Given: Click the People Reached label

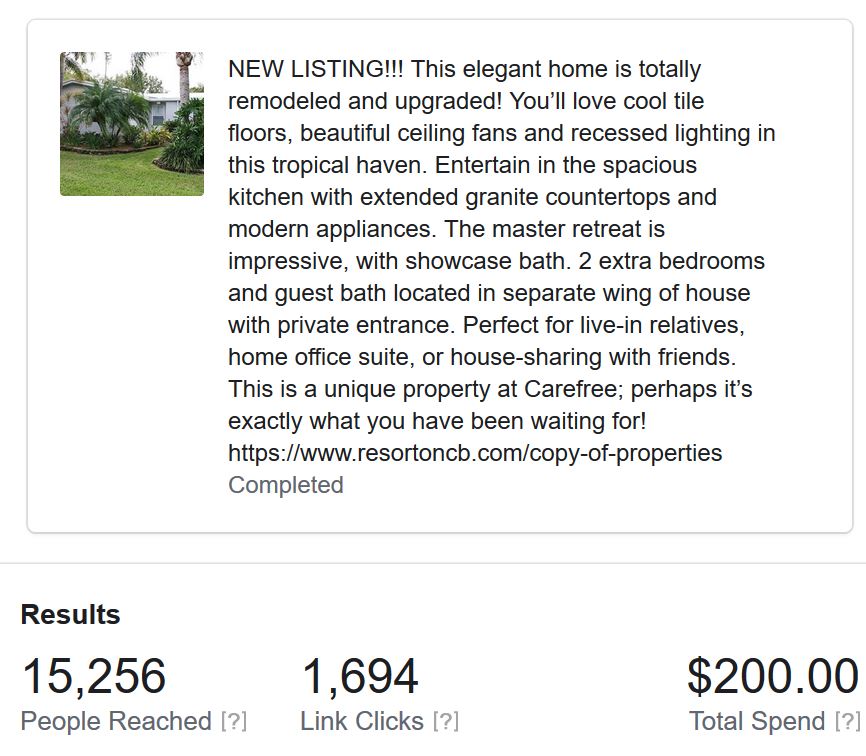Looking at the screenshot, I should [x=116, y=721].
